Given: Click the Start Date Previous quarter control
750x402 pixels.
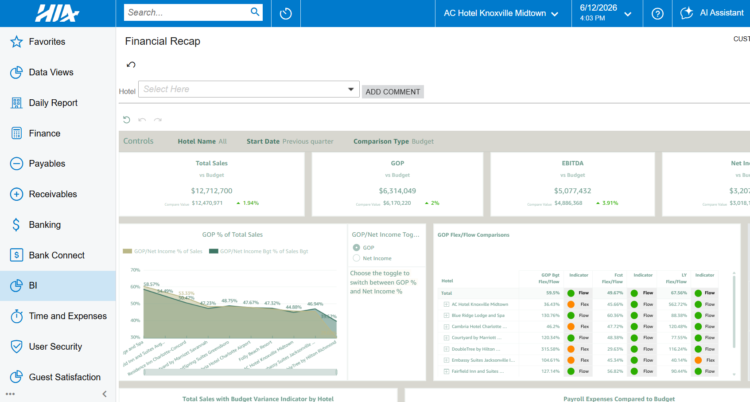Looking at the screenshot, I should pos(290,141).
